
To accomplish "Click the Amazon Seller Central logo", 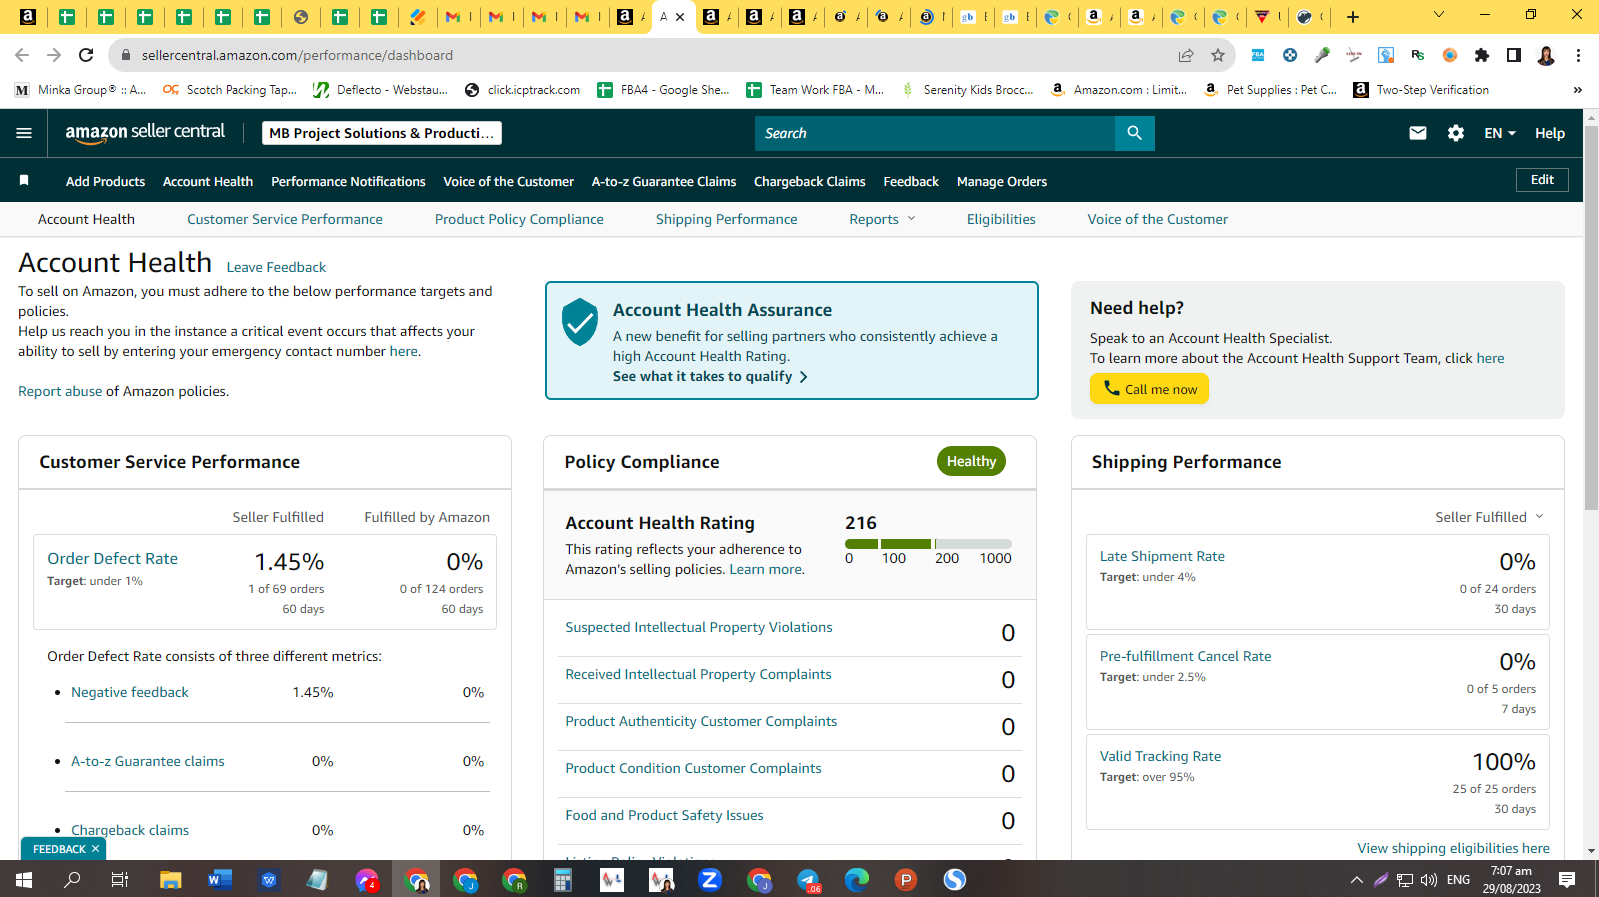I will pos(145,133).
